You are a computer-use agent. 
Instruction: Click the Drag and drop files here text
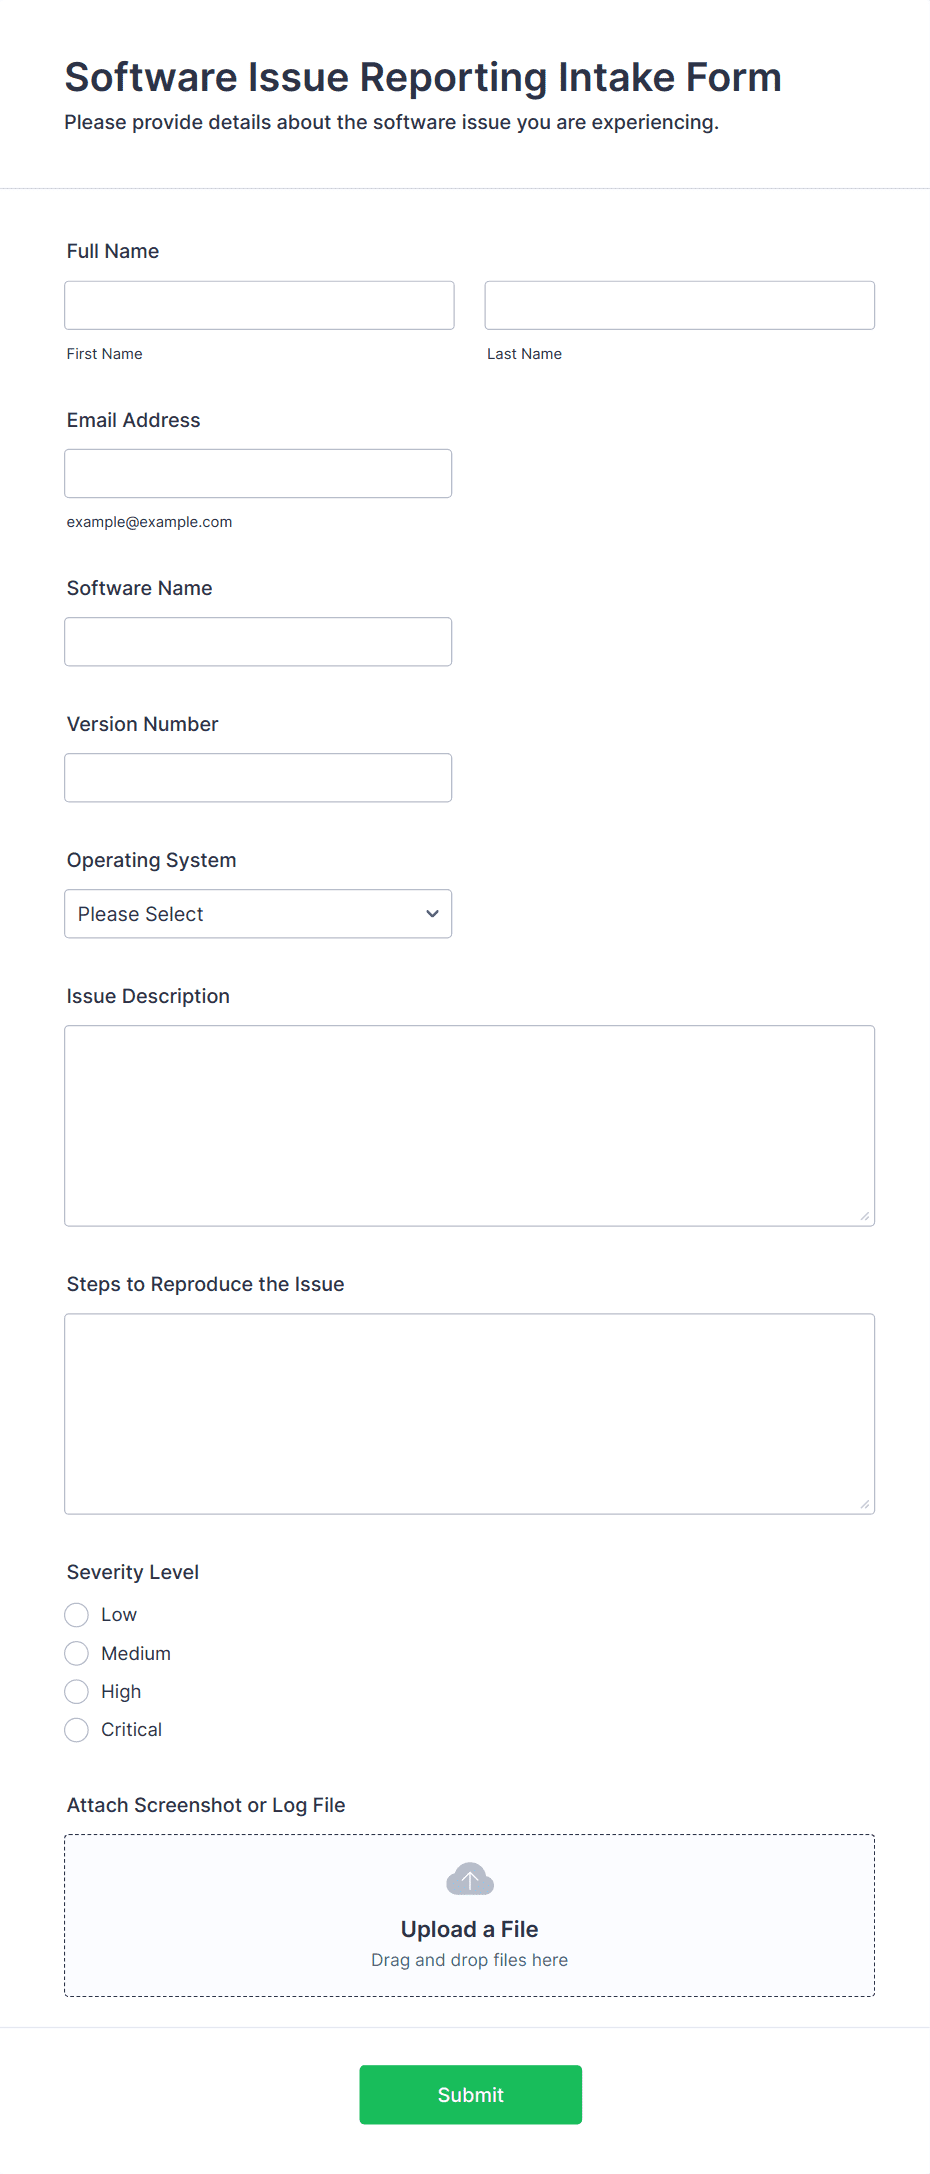tap(470, 1959)
